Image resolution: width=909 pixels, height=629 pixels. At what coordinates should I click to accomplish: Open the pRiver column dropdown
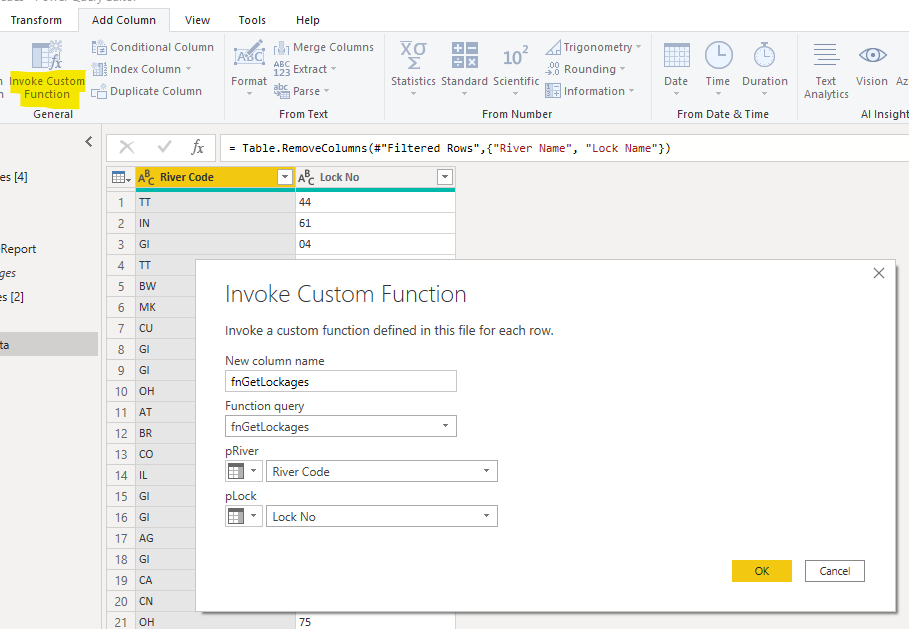(486, 471)
